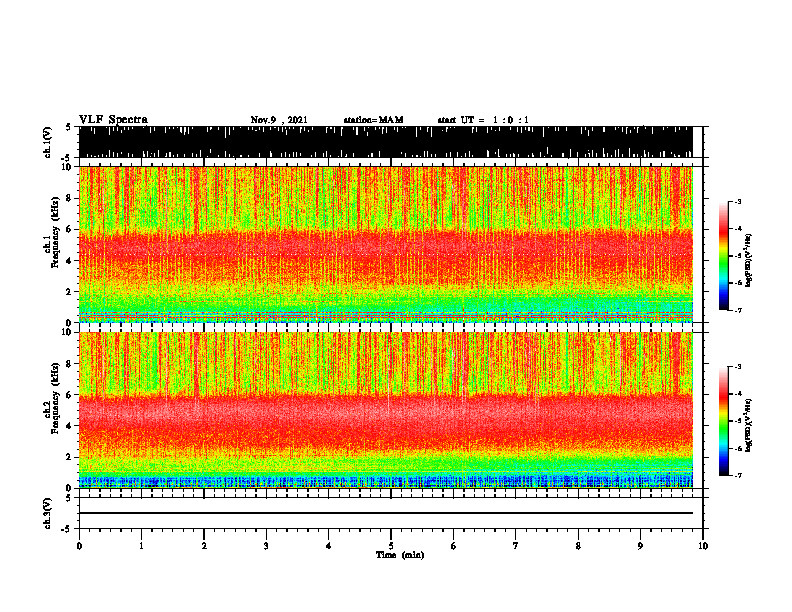
Task: Click time axis tick label "8"
Action: [578, 546]
